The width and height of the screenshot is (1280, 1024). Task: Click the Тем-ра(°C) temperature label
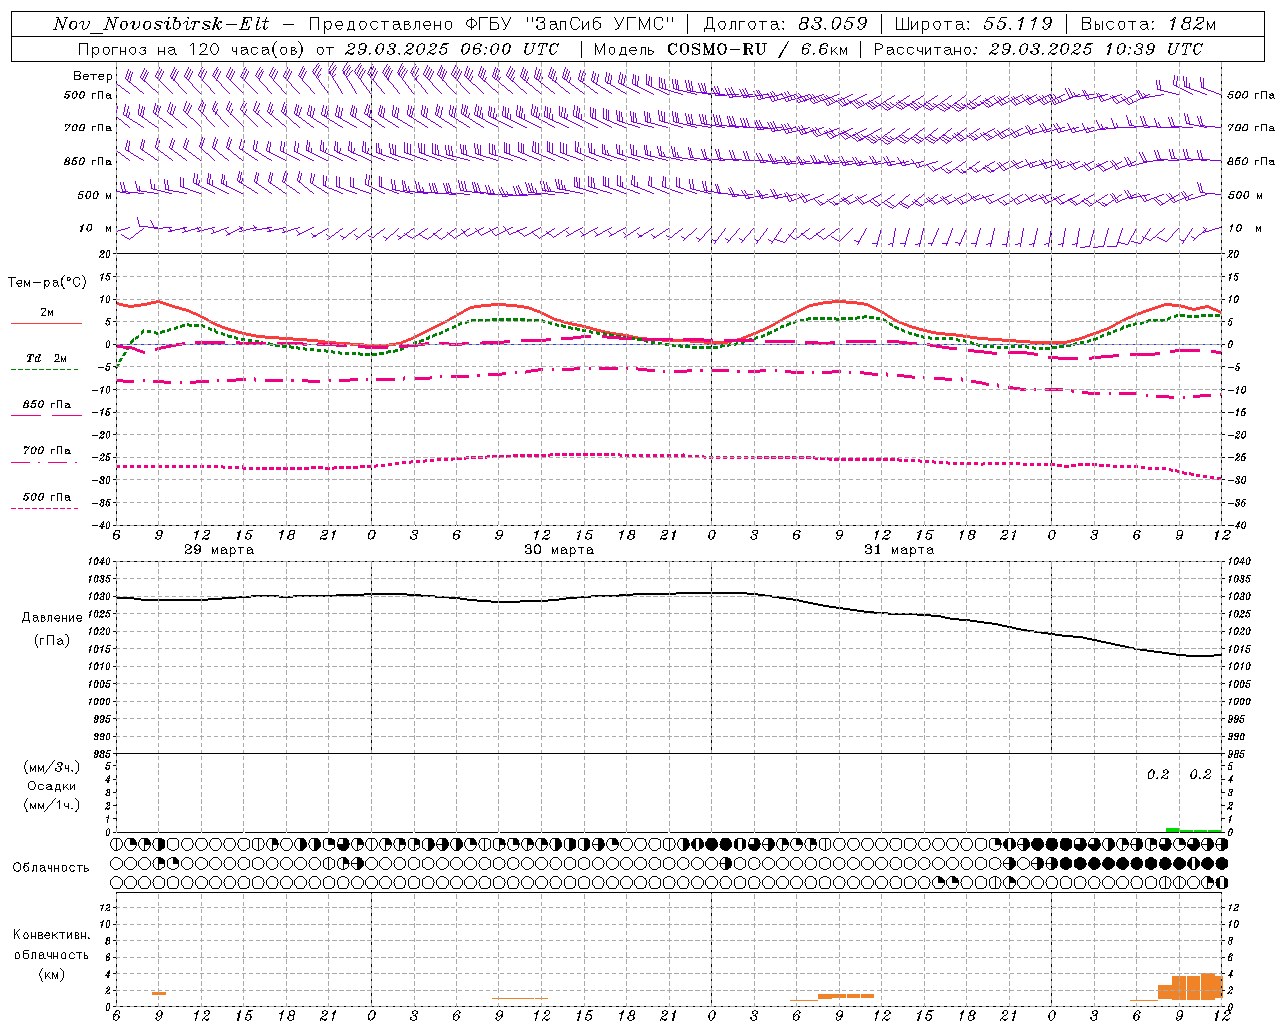(x=47, y=283)
